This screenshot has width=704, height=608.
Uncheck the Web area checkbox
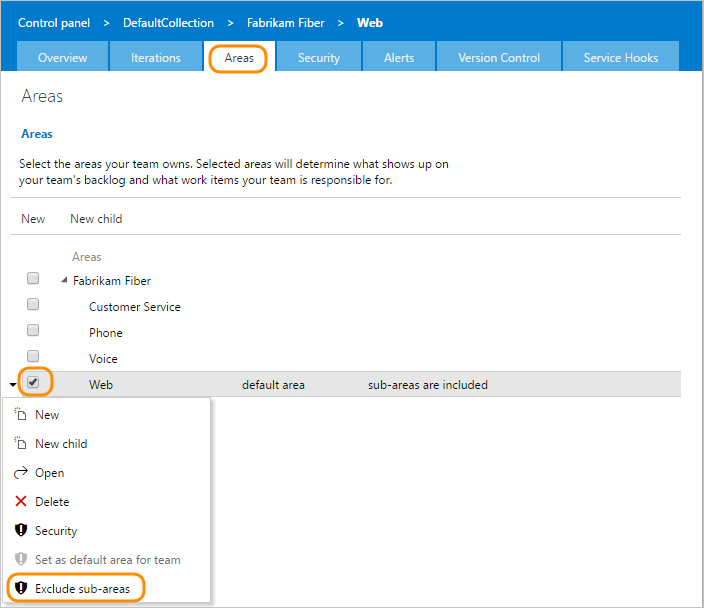click(33, 382)
